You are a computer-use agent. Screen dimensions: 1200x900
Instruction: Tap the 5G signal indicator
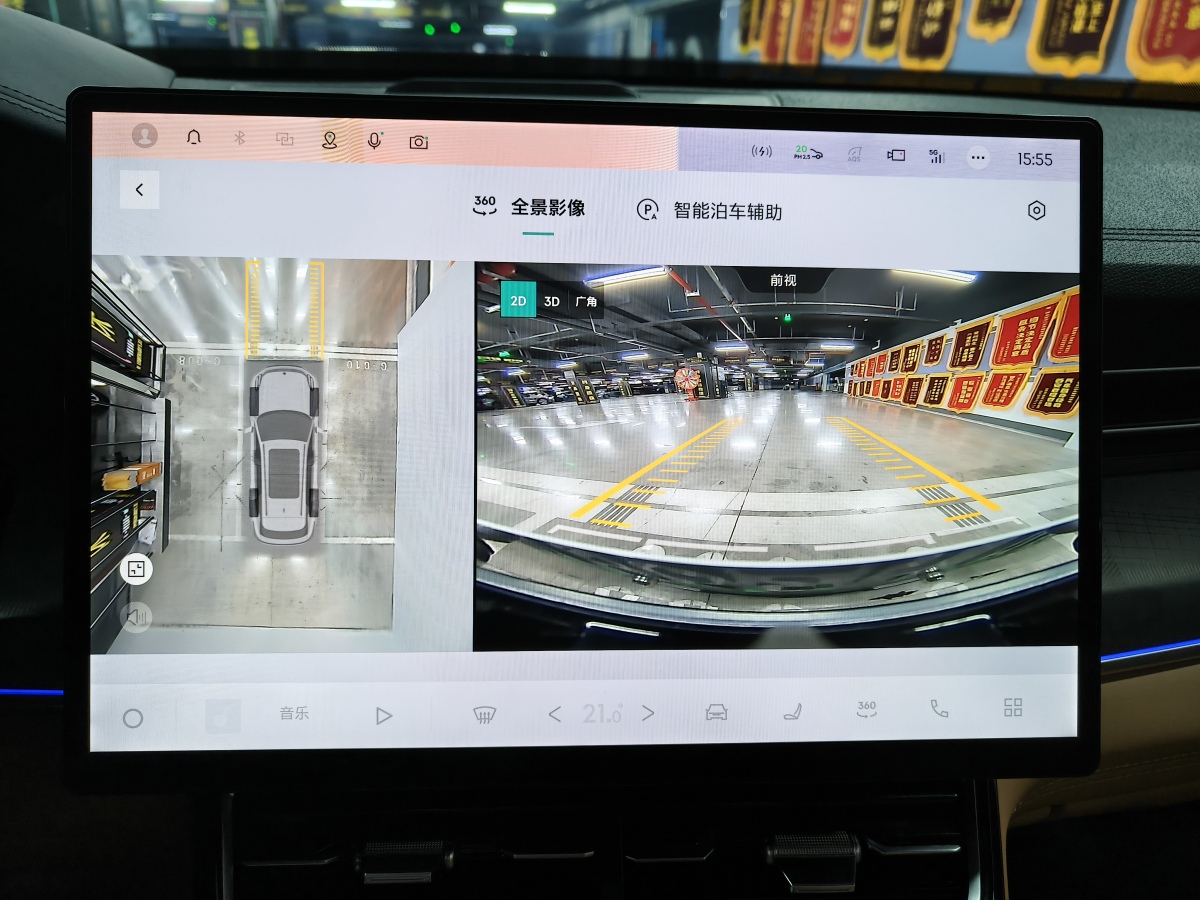click(x=936, y=156)
